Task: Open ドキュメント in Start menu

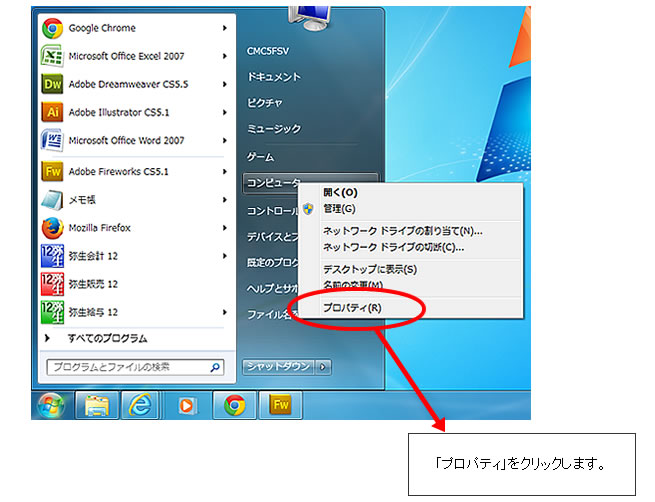Action: pos(274,77)
